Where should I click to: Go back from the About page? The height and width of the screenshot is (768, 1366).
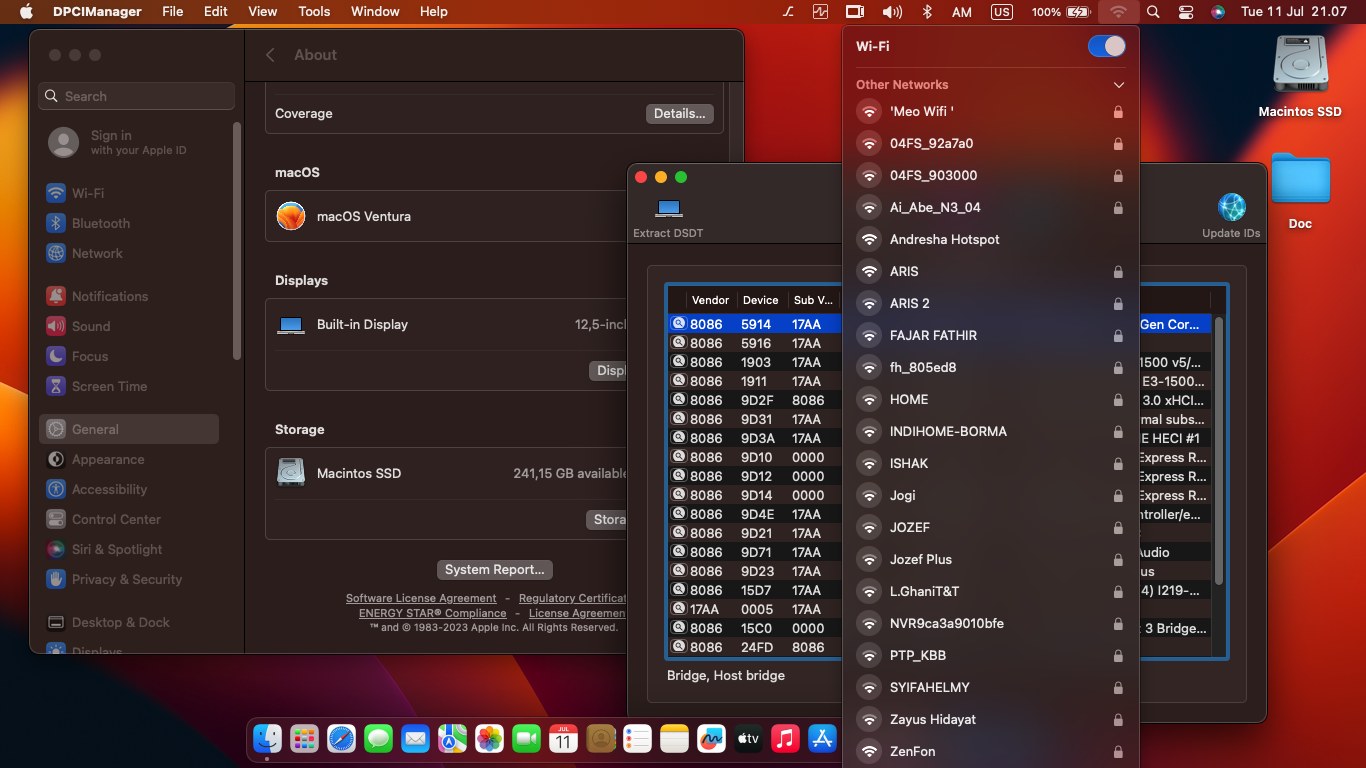[270, 55]
